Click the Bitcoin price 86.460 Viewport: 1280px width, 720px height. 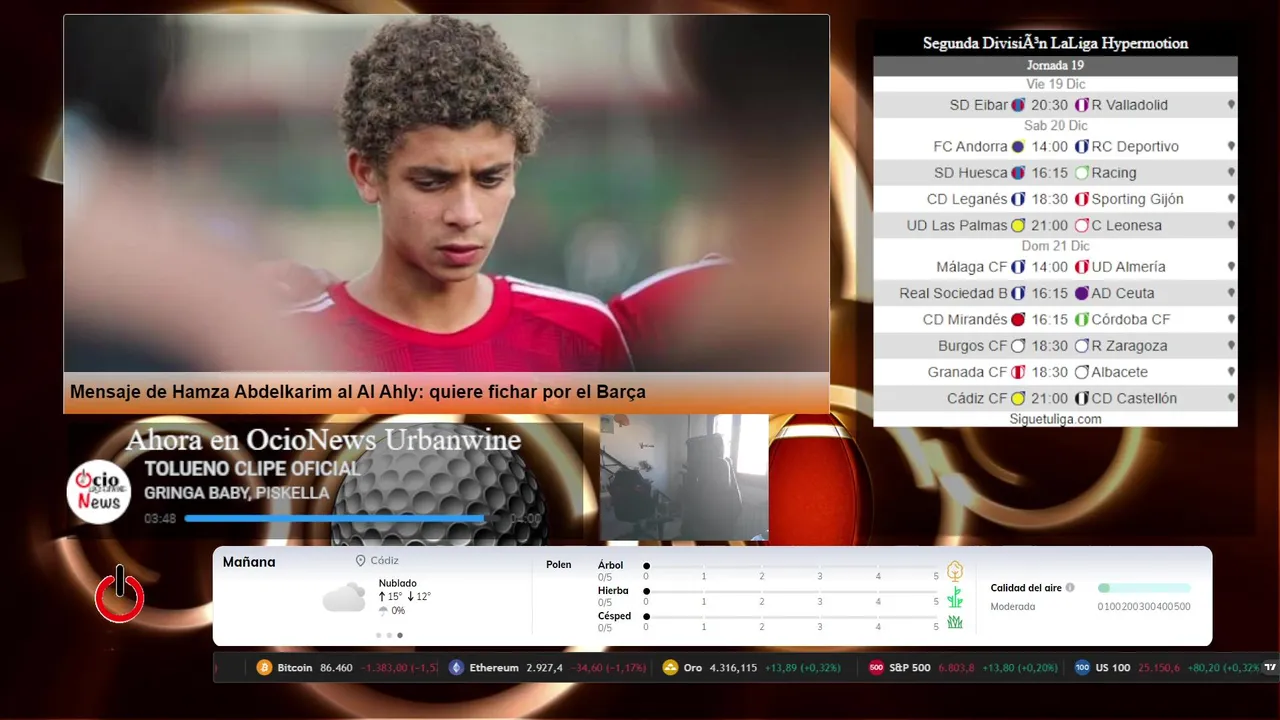click(336, 667)
